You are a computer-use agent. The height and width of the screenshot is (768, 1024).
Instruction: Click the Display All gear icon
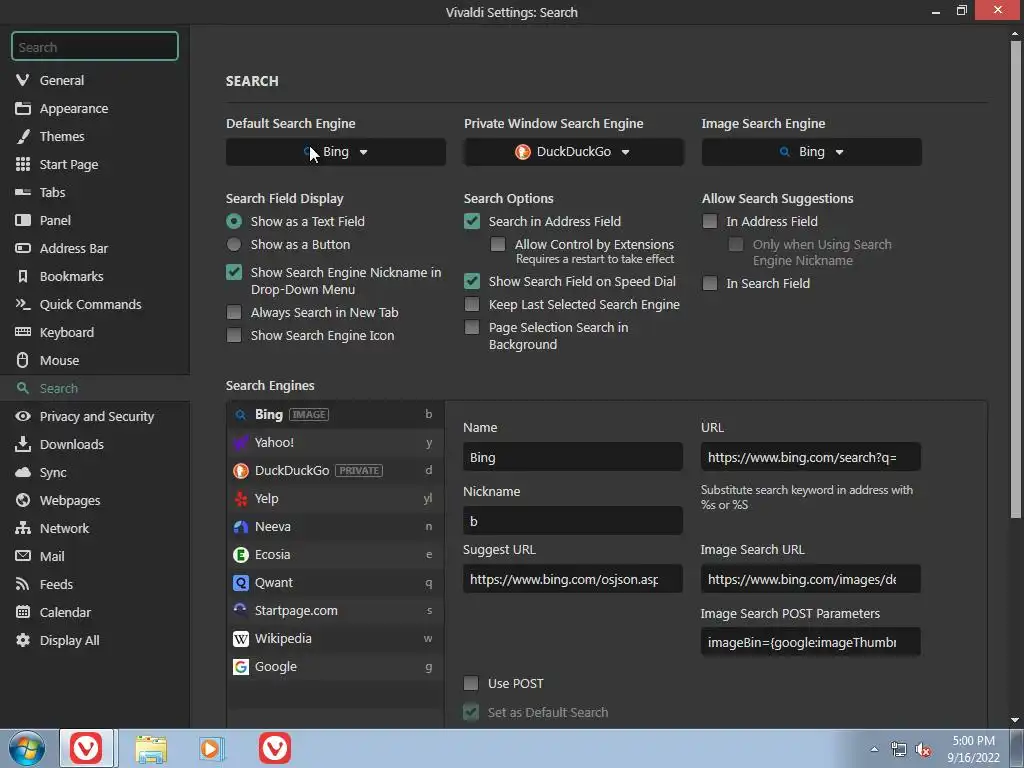pyautogui.click(x=23, y=640)
